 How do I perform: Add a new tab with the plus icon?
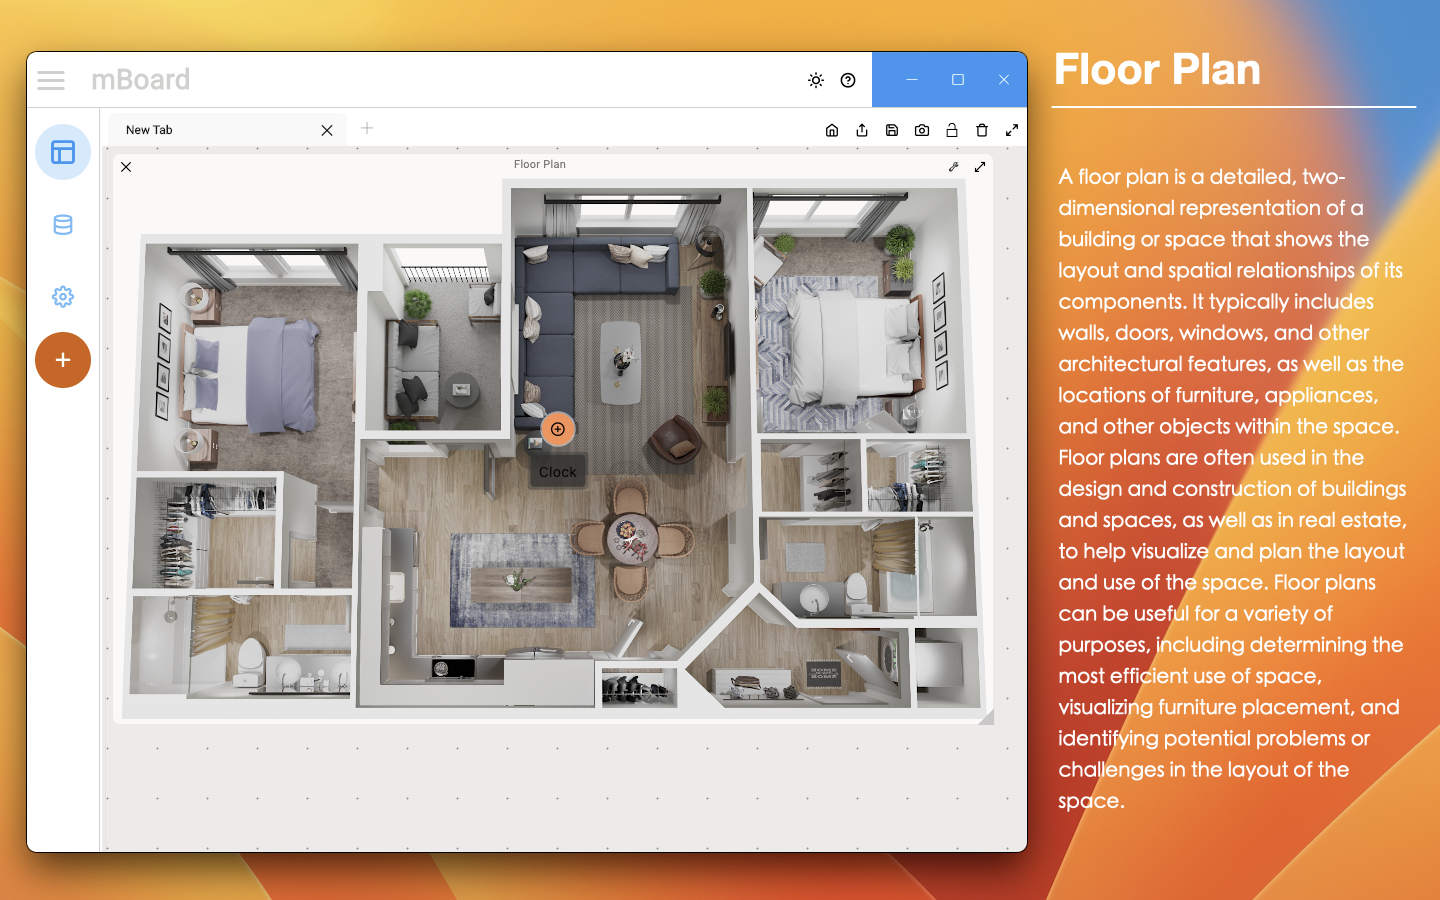(367, 128)
